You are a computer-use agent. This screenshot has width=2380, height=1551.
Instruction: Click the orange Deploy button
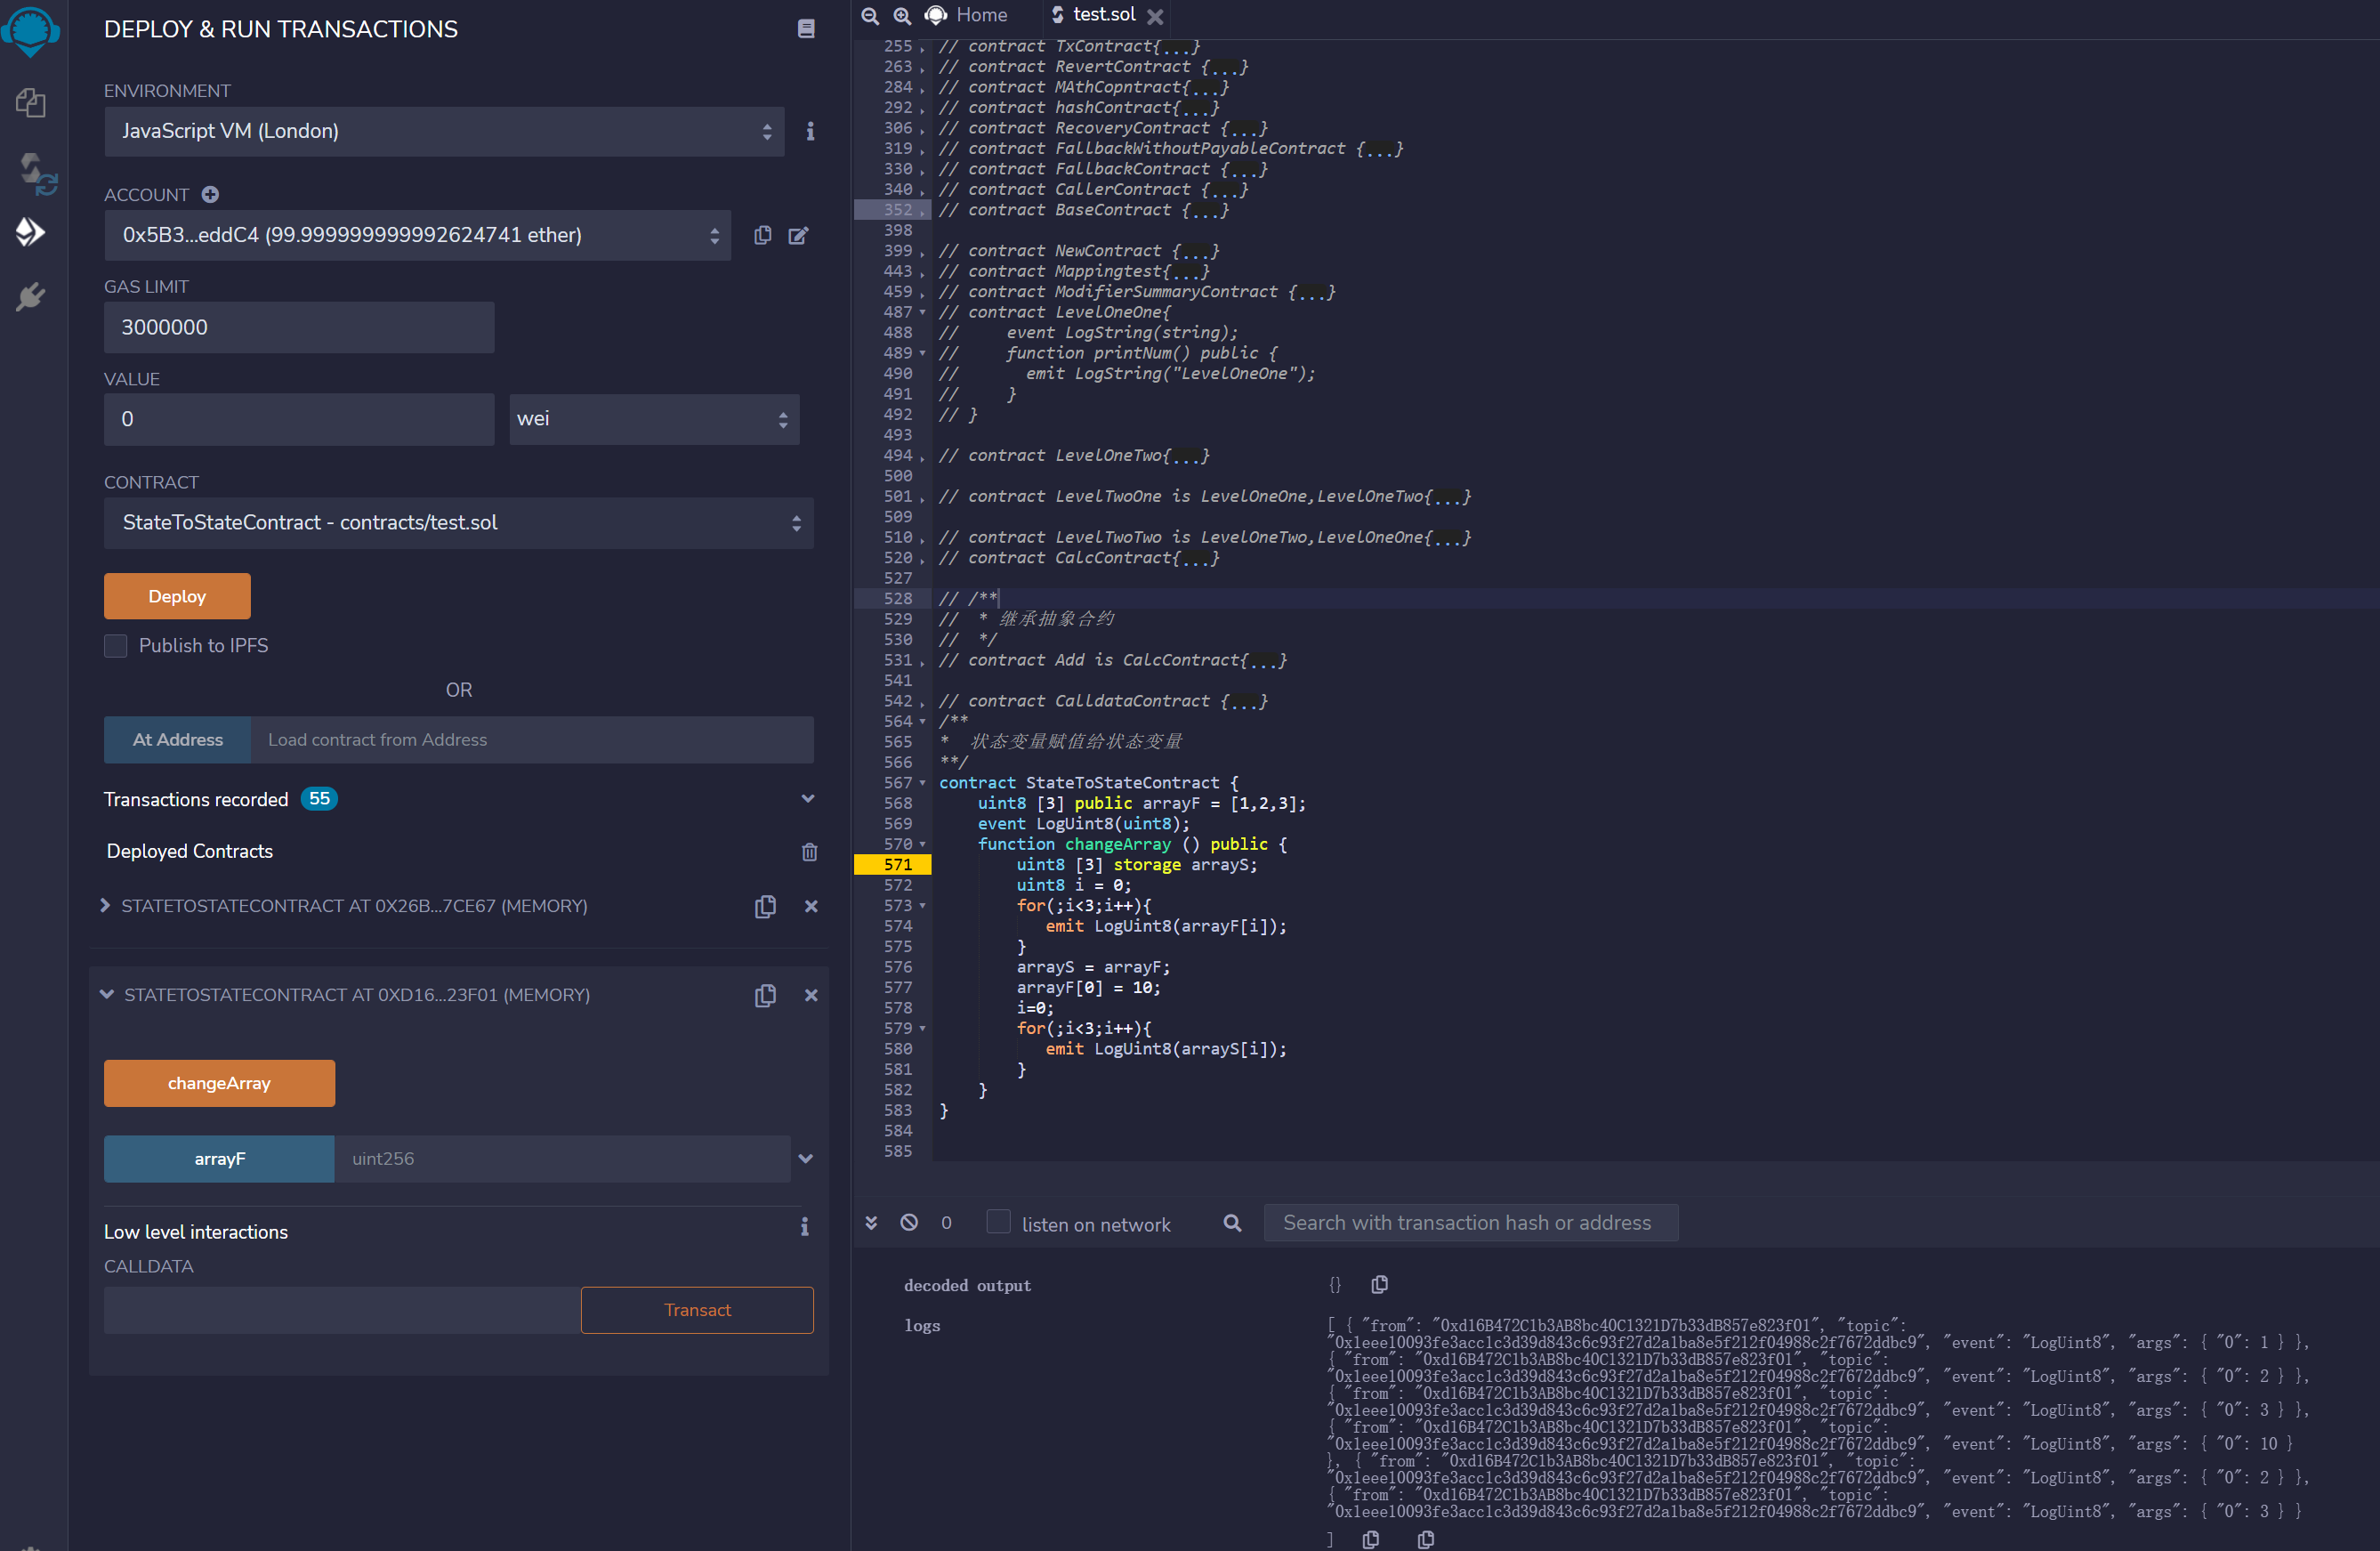tap(177, 597)
